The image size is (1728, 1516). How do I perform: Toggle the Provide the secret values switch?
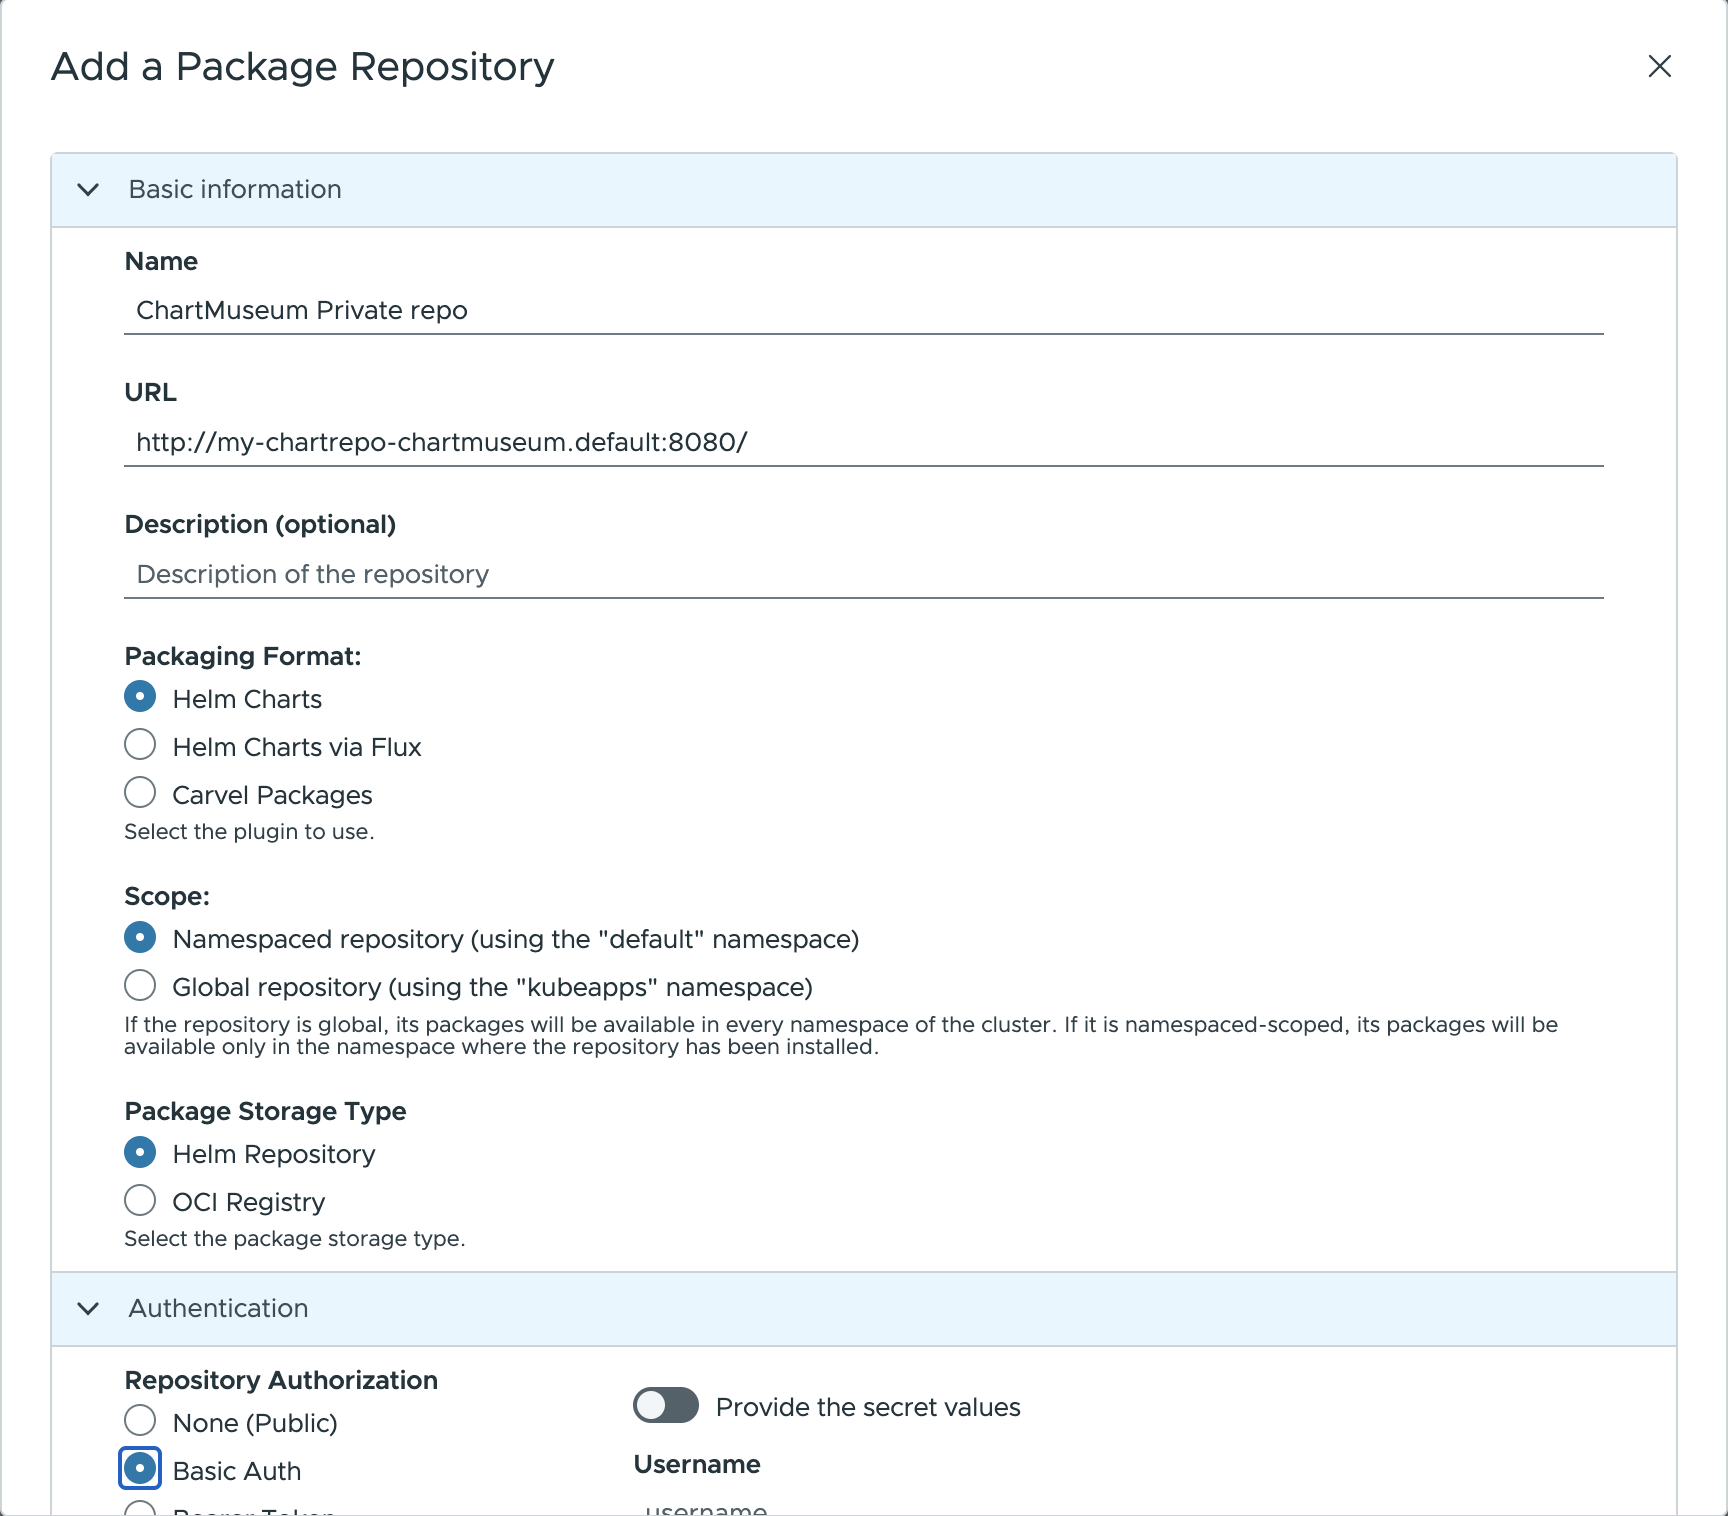[665, 1406]
